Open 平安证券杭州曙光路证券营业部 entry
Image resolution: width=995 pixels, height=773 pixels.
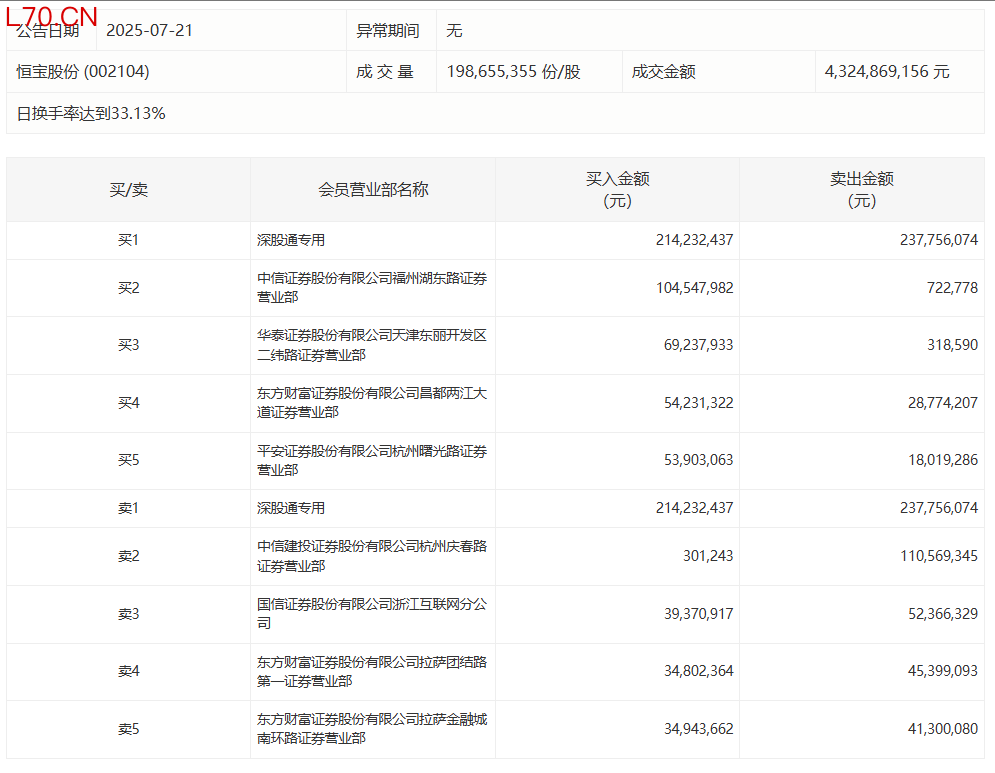coord(372,460)
